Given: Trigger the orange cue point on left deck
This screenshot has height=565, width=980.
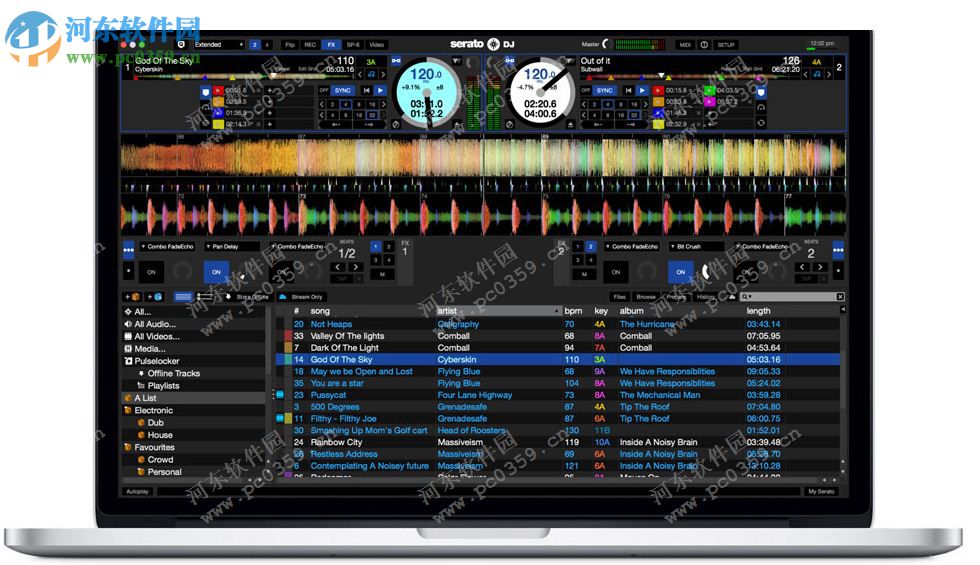Looking at the screenshot, I should [x=218, y=101].
